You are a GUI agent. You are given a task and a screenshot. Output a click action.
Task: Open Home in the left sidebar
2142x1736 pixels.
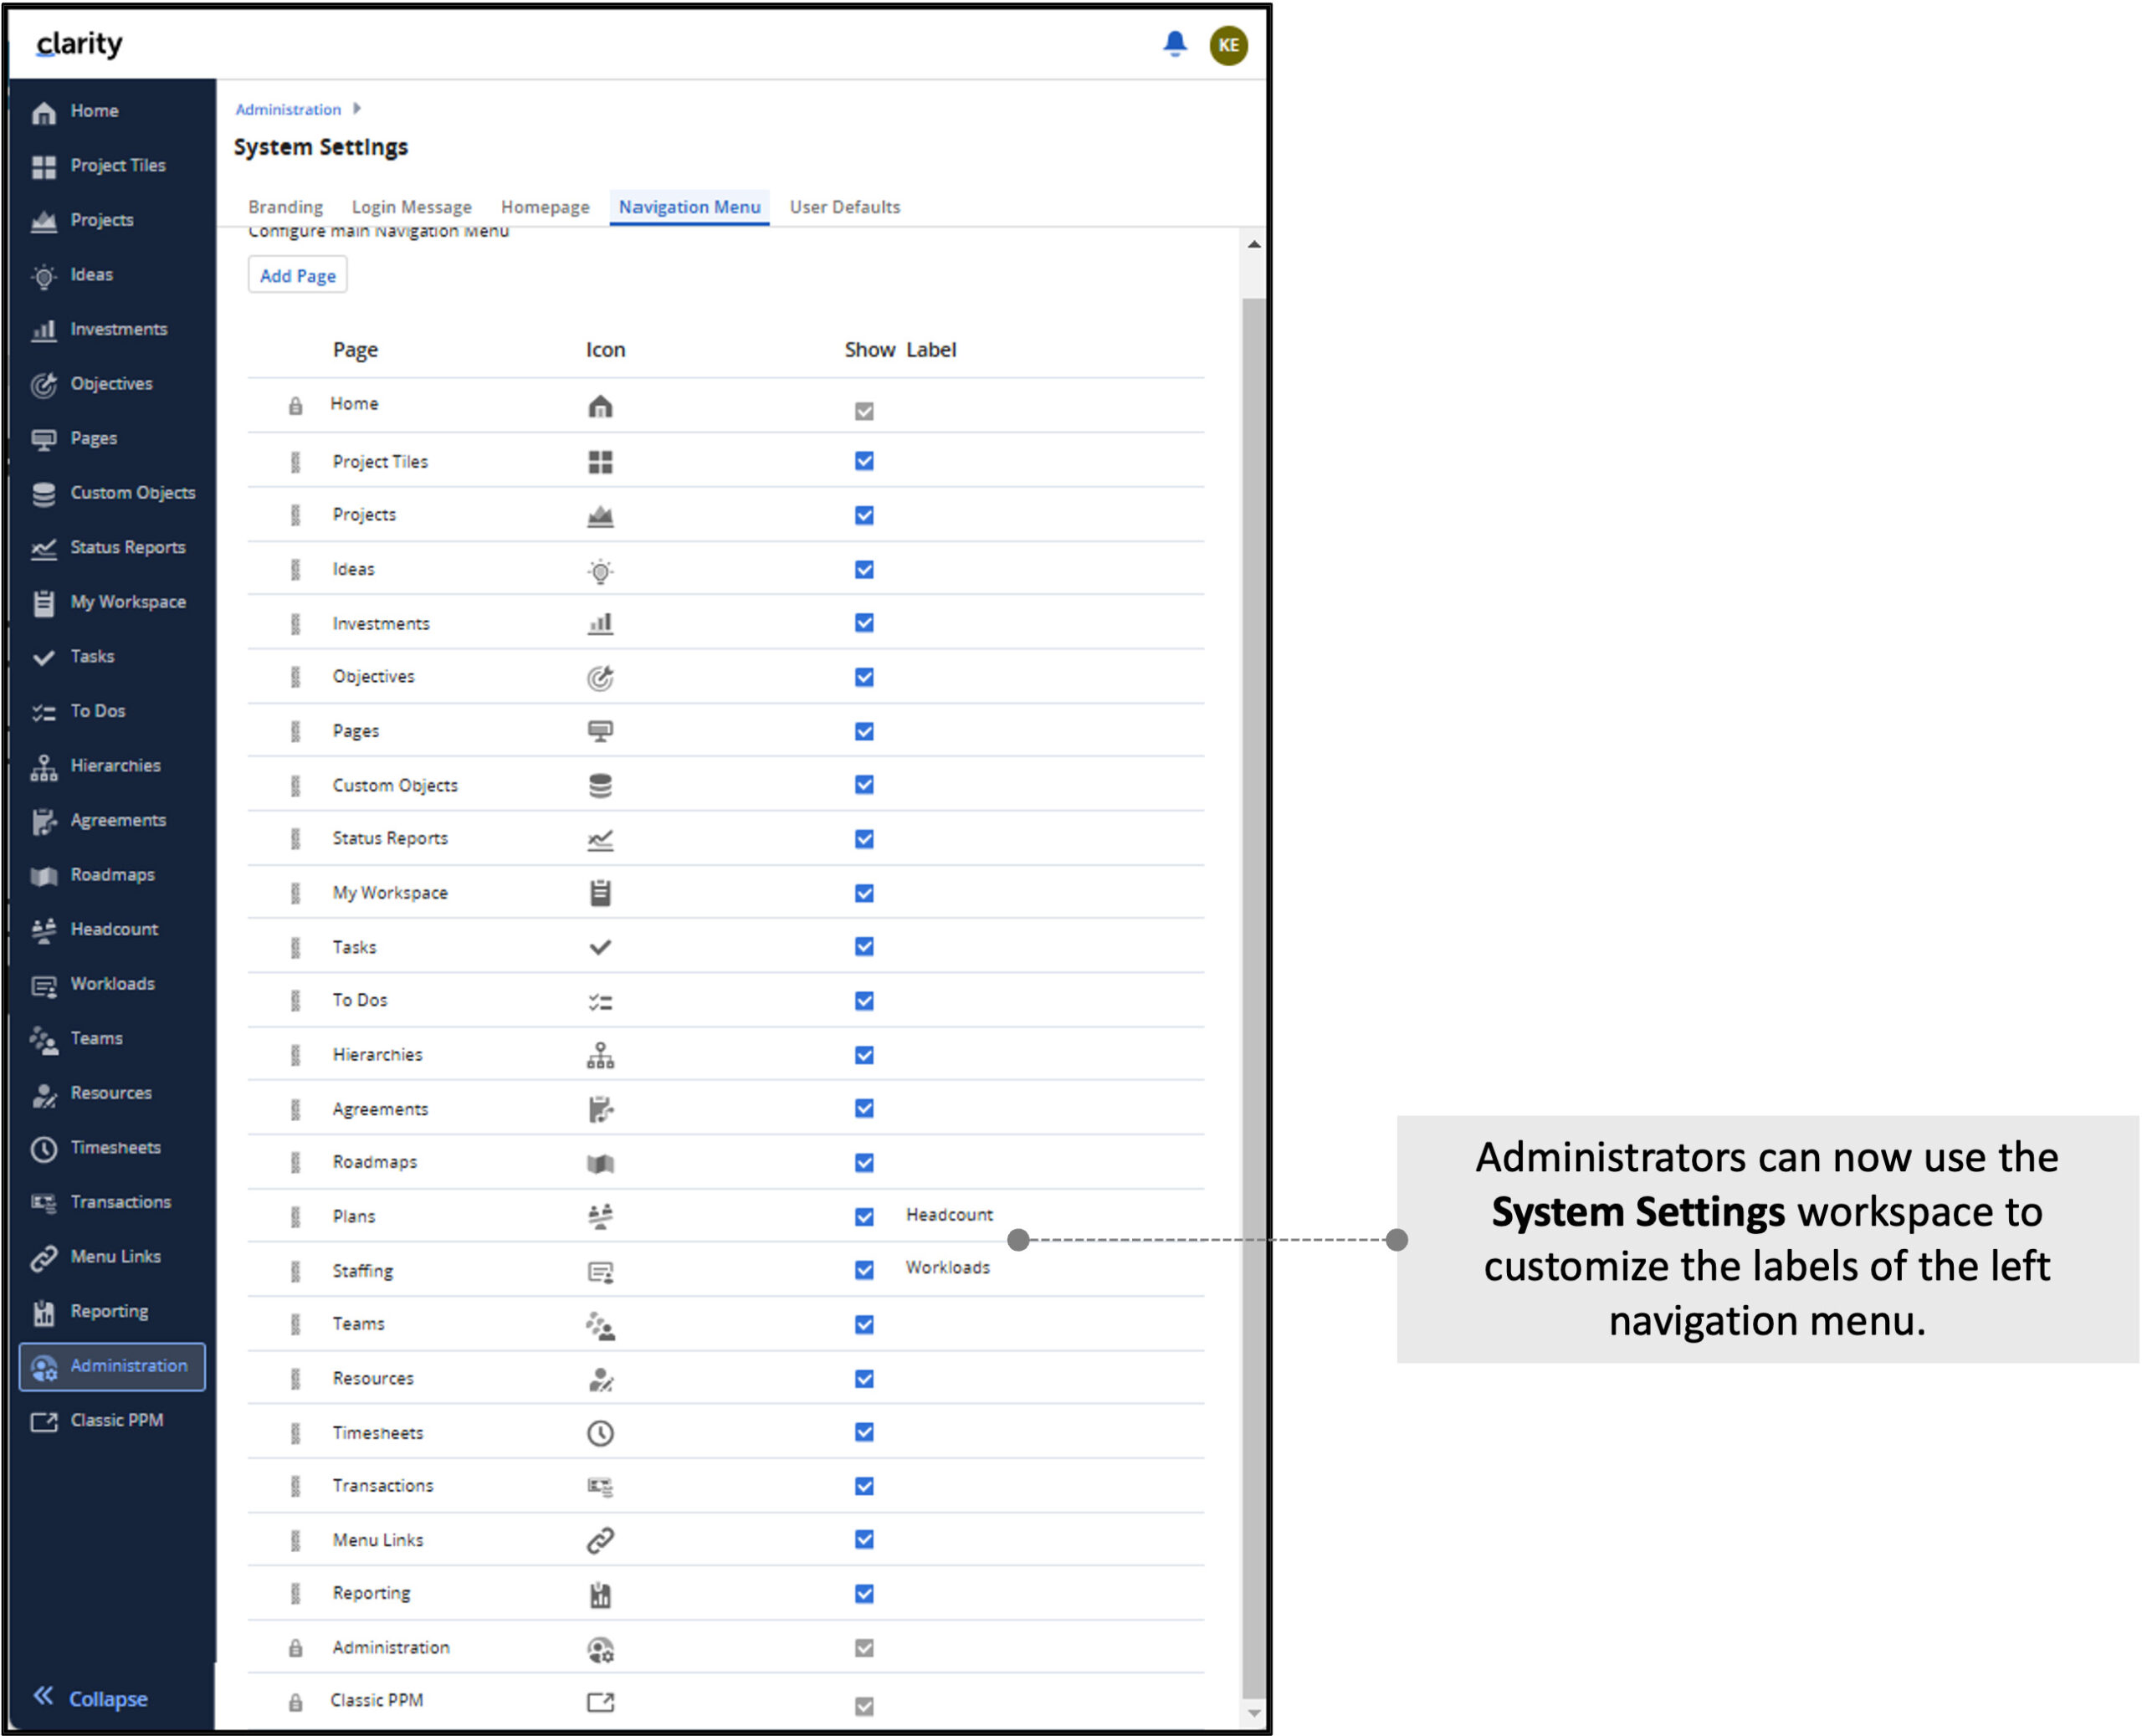point(94,111)
